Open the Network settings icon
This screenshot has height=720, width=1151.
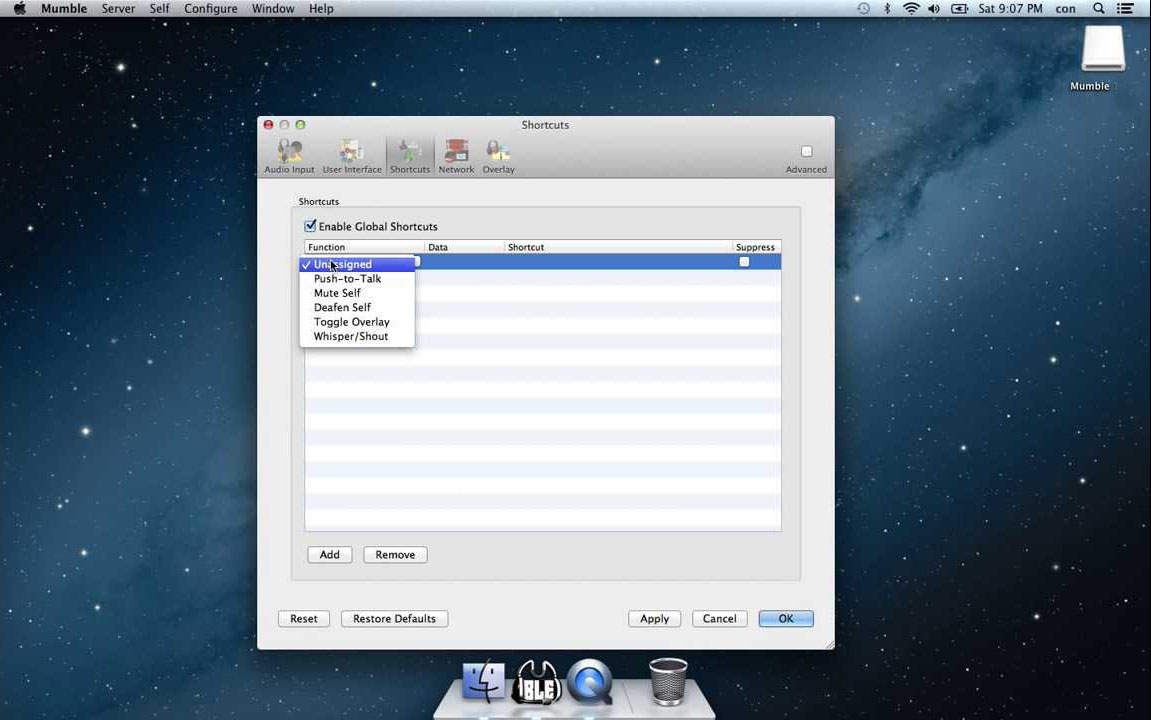pyautogui.click(x=456, y=156)
